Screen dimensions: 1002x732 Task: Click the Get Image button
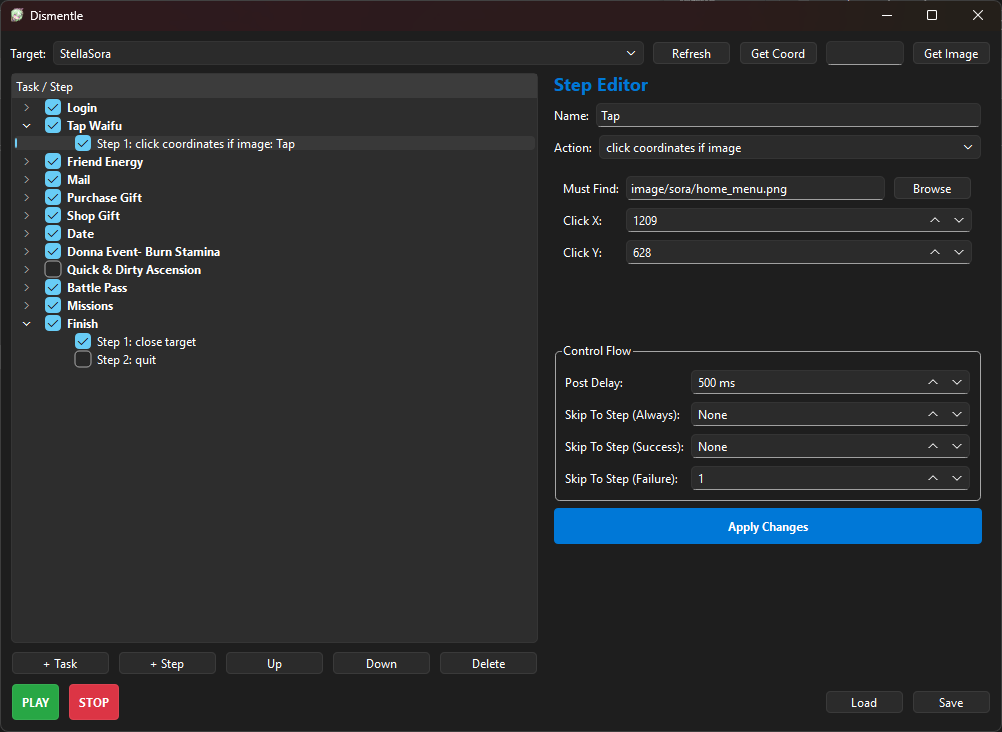[951, 54]
